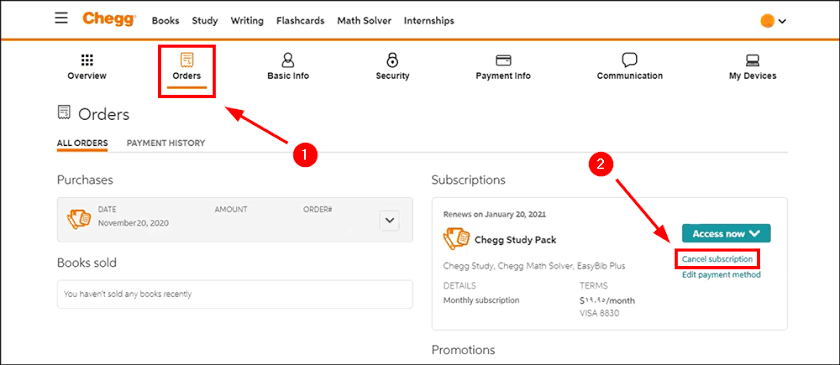This screenshot has width=840, height=365.
Task: Click the ORDER# column label
Action: point(318,210)
